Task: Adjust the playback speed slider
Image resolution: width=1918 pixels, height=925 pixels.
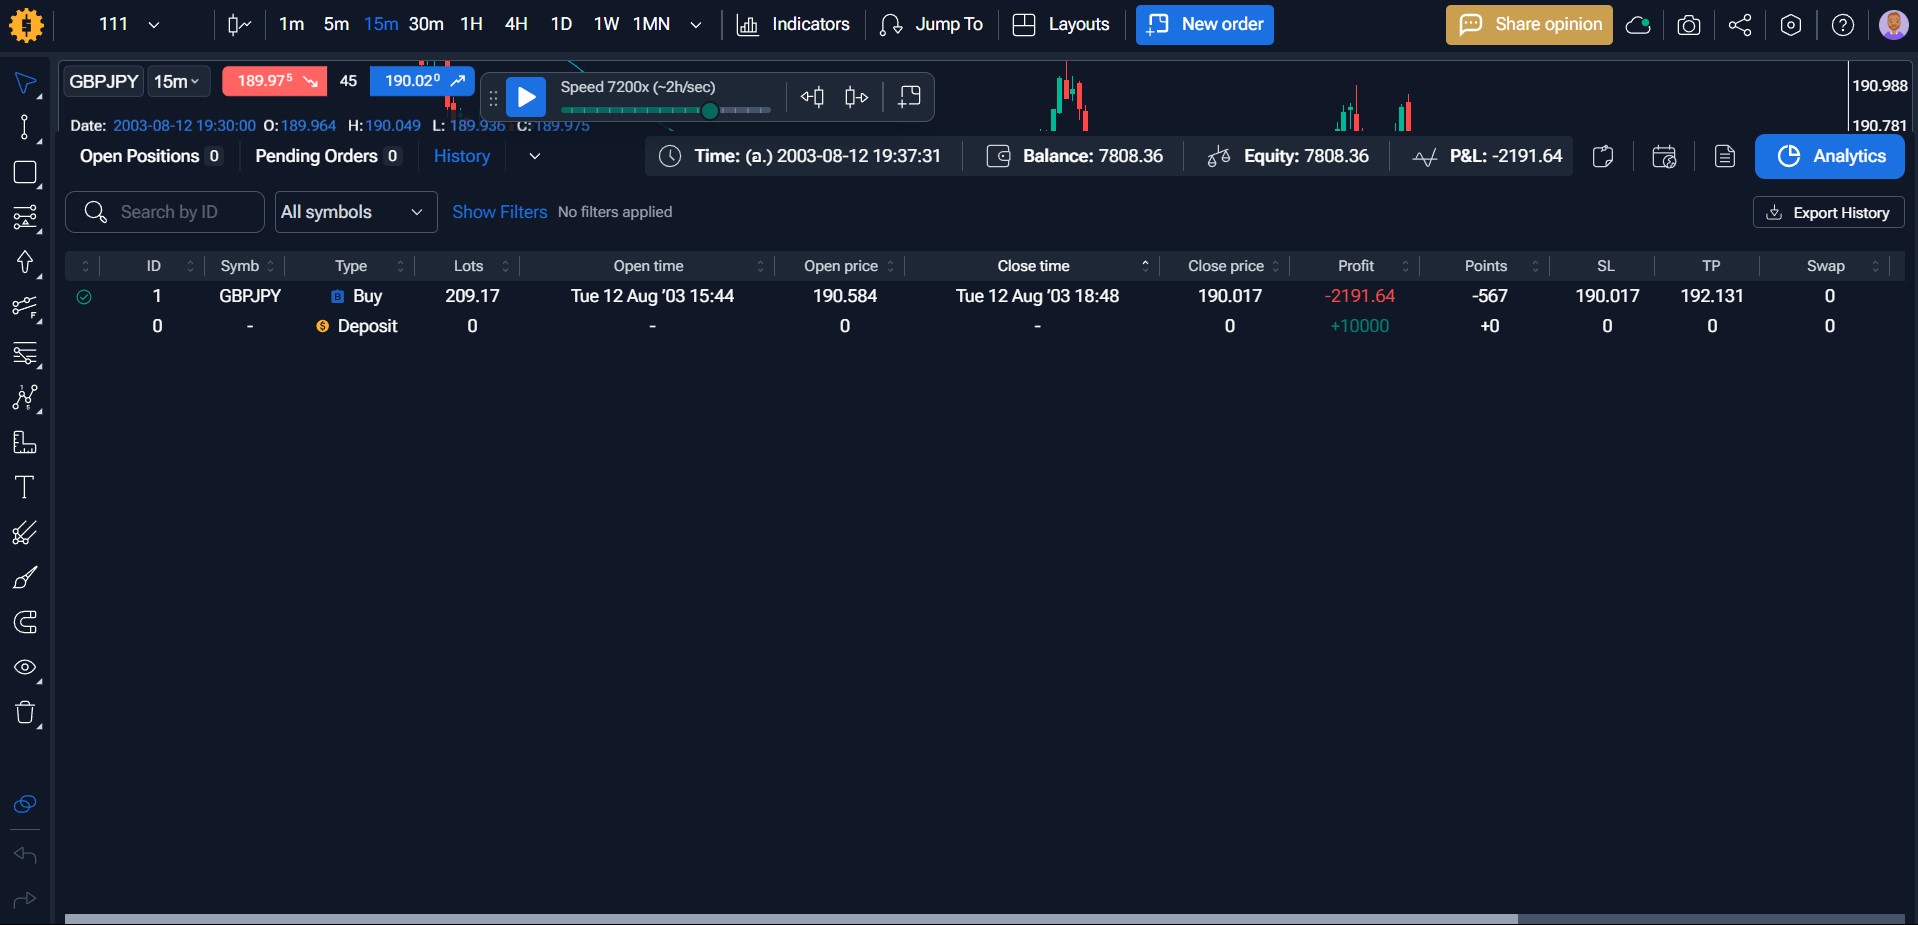Action: 709,111
